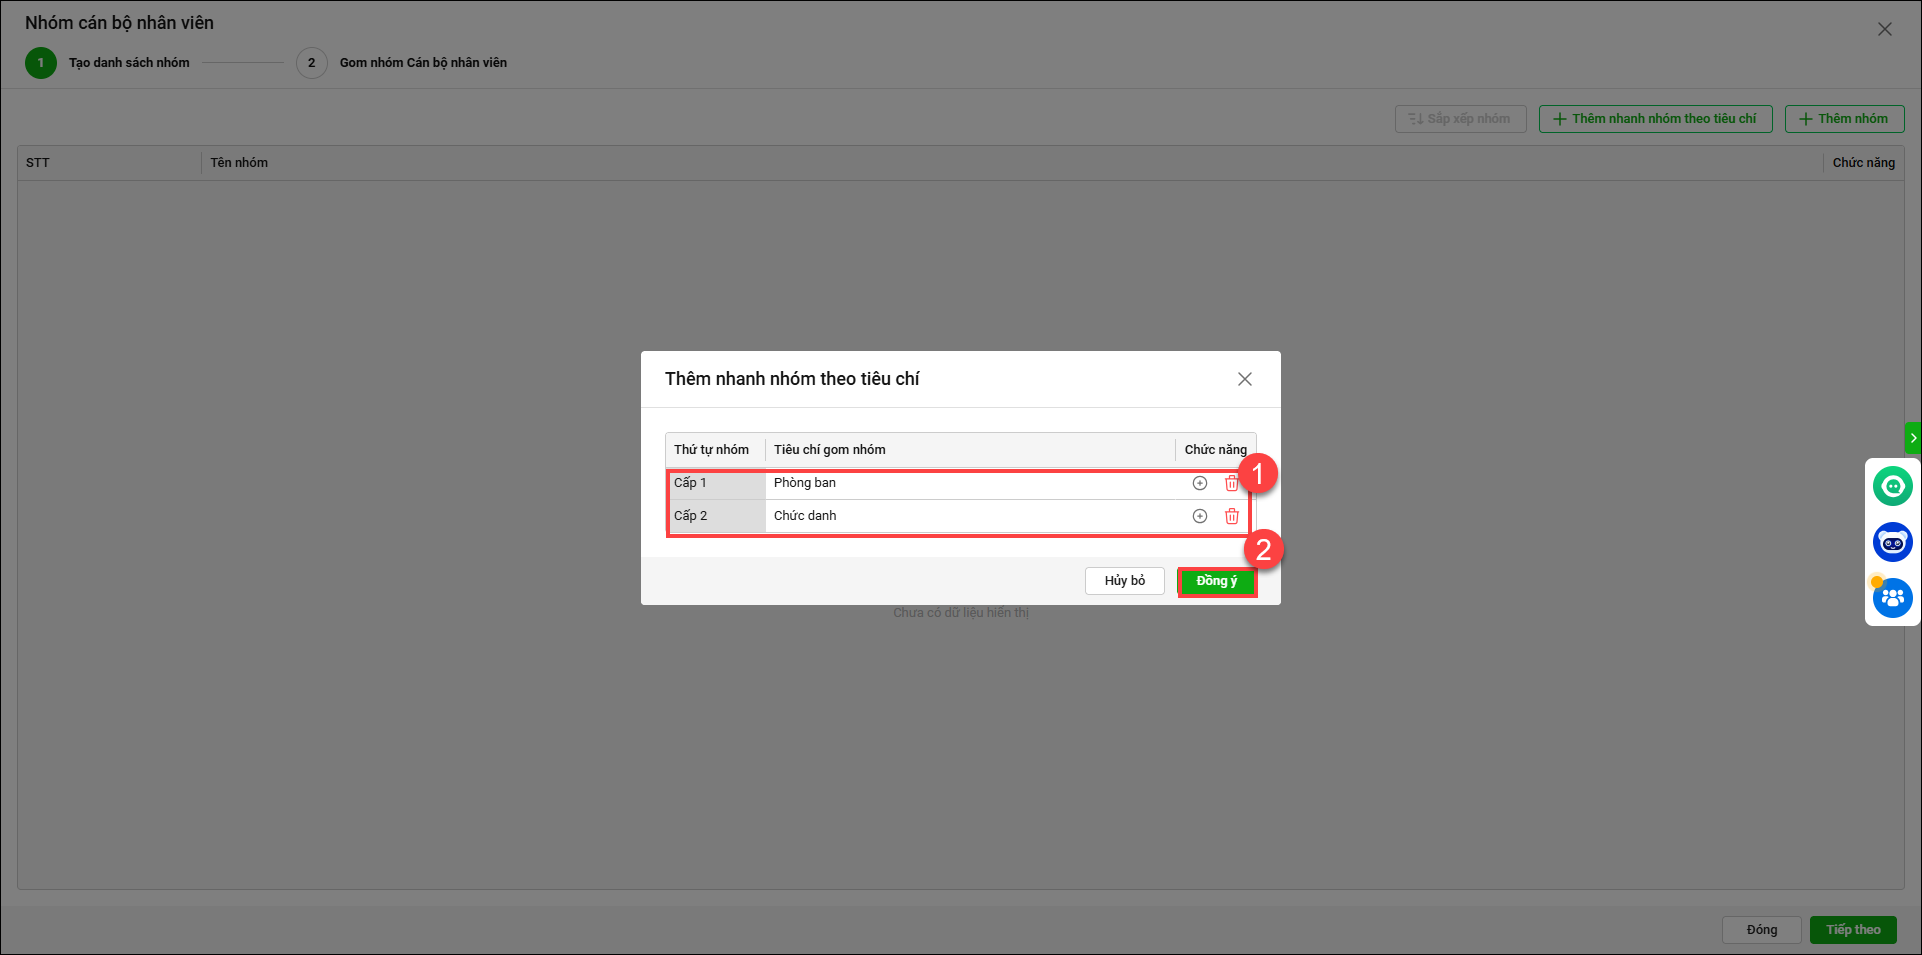Open the Chức danh criterion dropdown
Viewport: 1922px width, 955px height.
tap(968, 516)
